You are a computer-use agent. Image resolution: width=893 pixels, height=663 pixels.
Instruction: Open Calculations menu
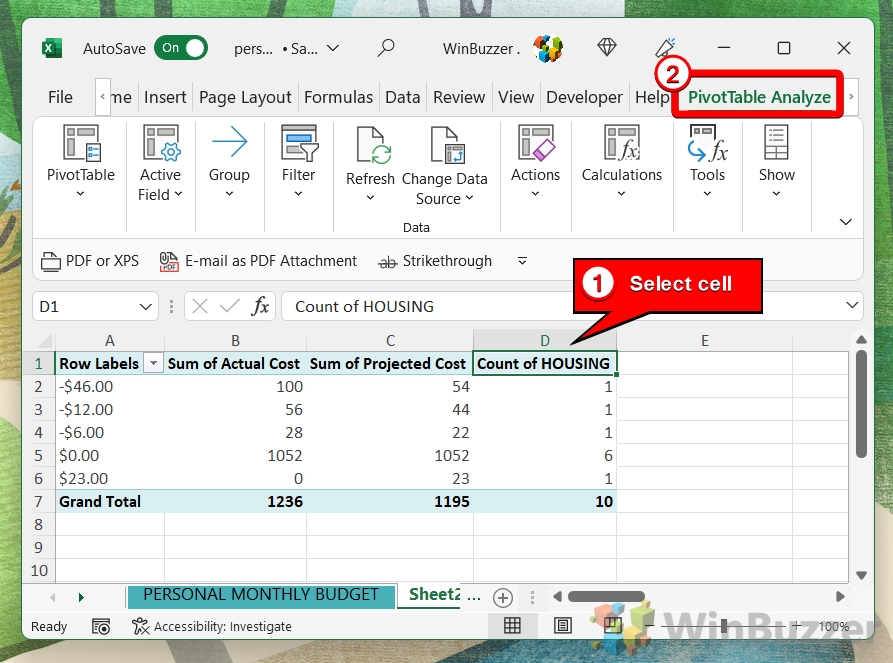tap(621, 161)
